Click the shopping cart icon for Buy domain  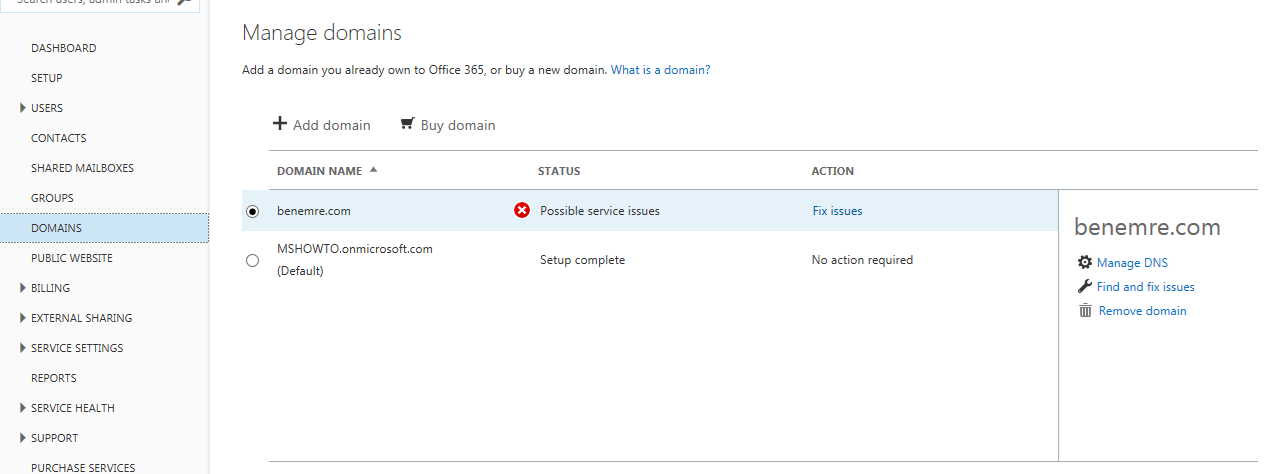click(x=407, y=124)
